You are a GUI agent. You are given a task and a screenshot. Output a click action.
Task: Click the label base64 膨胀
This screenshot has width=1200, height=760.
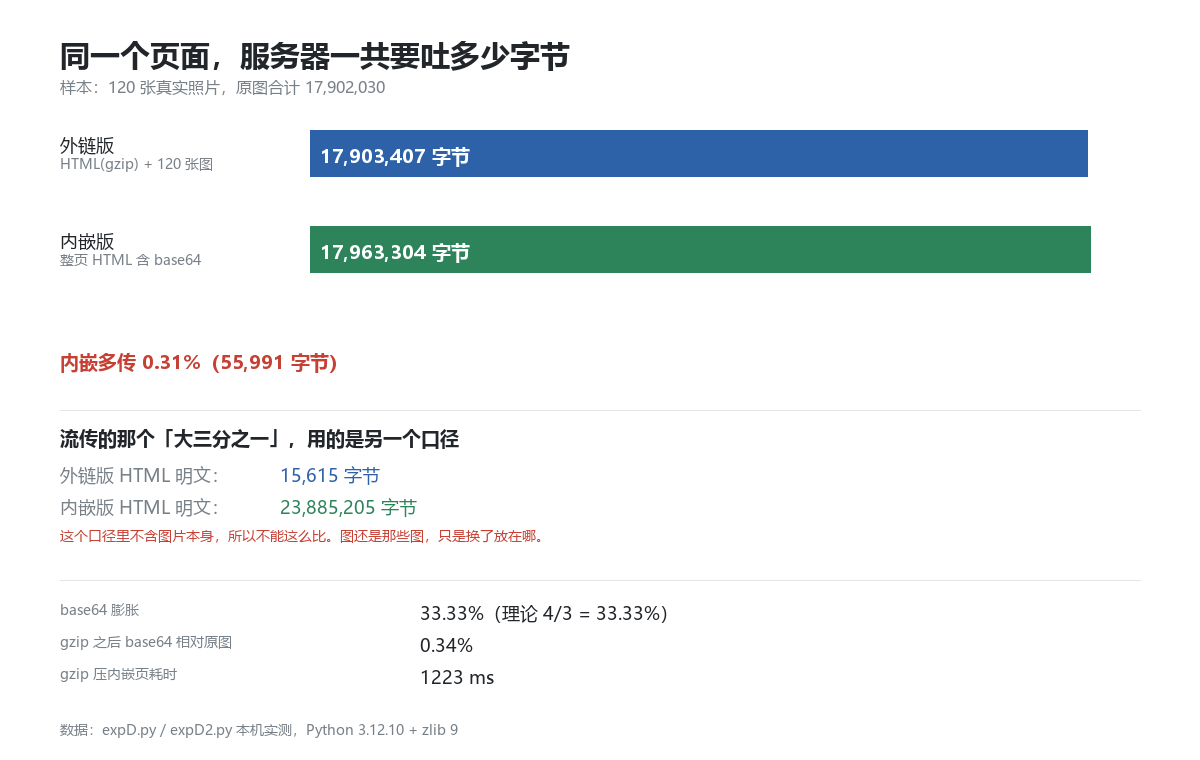pos(99,609)
